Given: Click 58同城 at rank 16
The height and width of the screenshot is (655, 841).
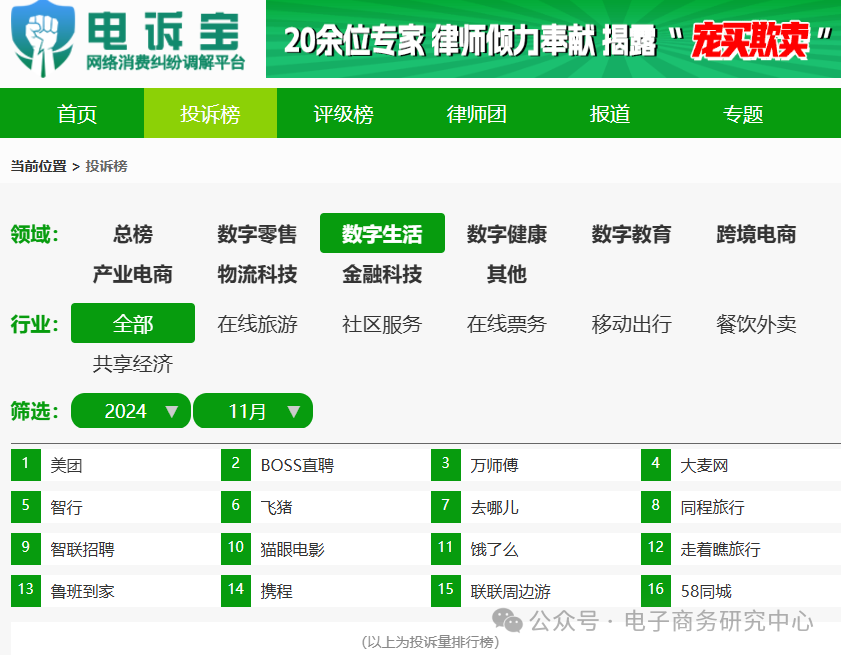Looking at the screenshot, I should pyautogui.click(x=703, y=590).
